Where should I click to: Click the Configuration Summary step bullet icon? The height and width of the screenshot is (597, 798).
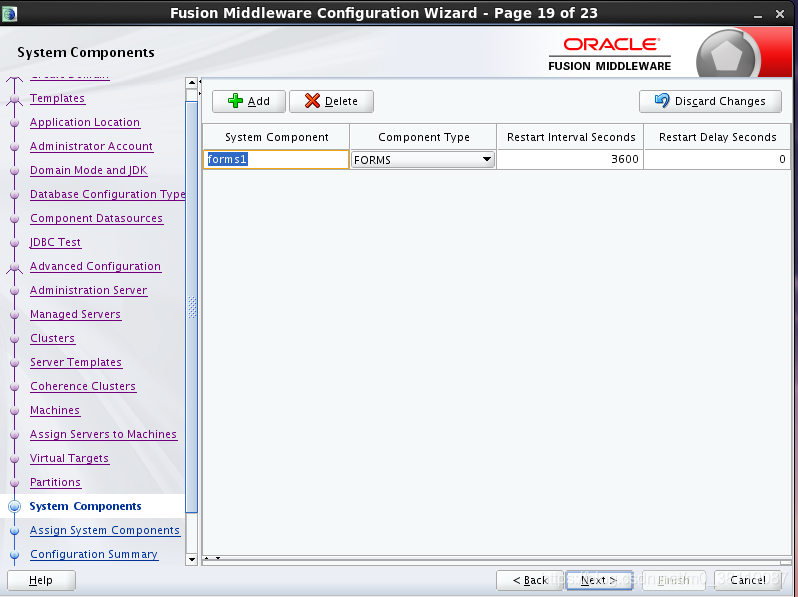pos(15,554)
